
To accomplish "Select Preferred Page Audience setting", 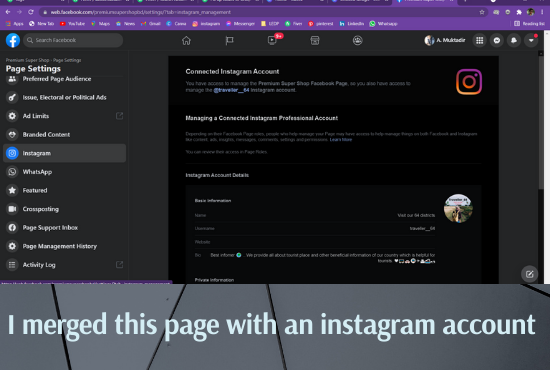I will click(65, 79).
